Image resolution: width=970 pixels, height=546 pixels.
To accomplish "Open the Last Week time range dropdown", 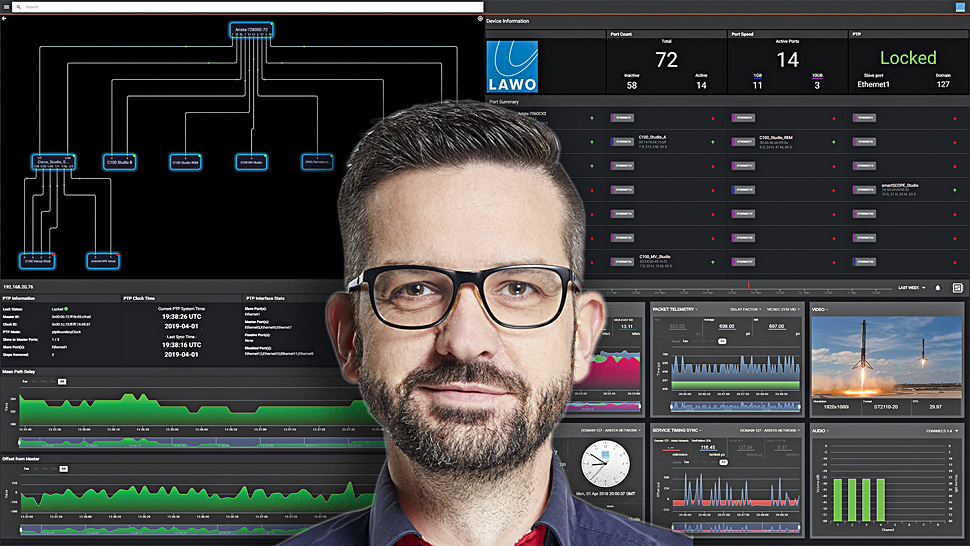I will tap(911, 288).
